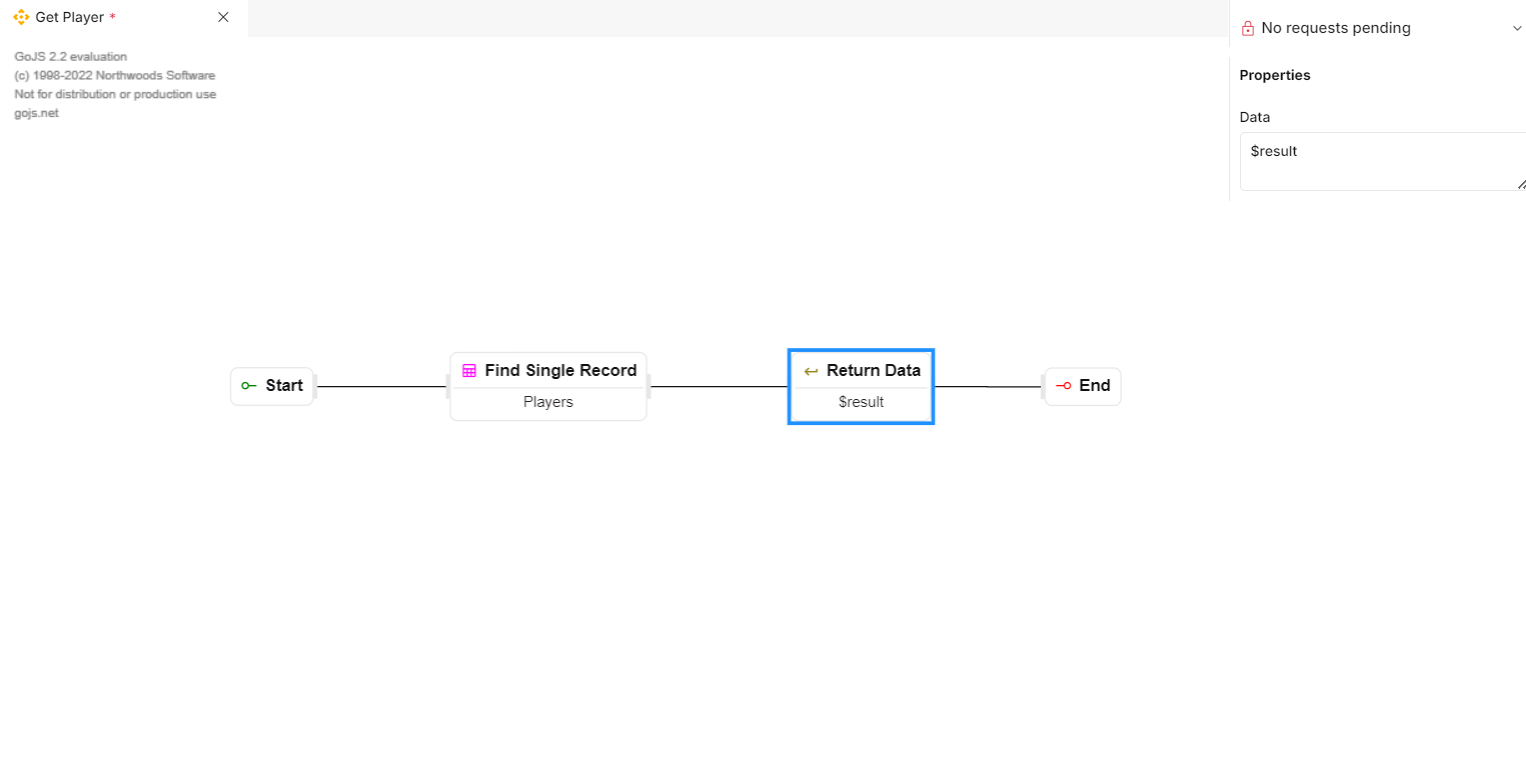Select the Return Data node title

(x=874, y=371)
